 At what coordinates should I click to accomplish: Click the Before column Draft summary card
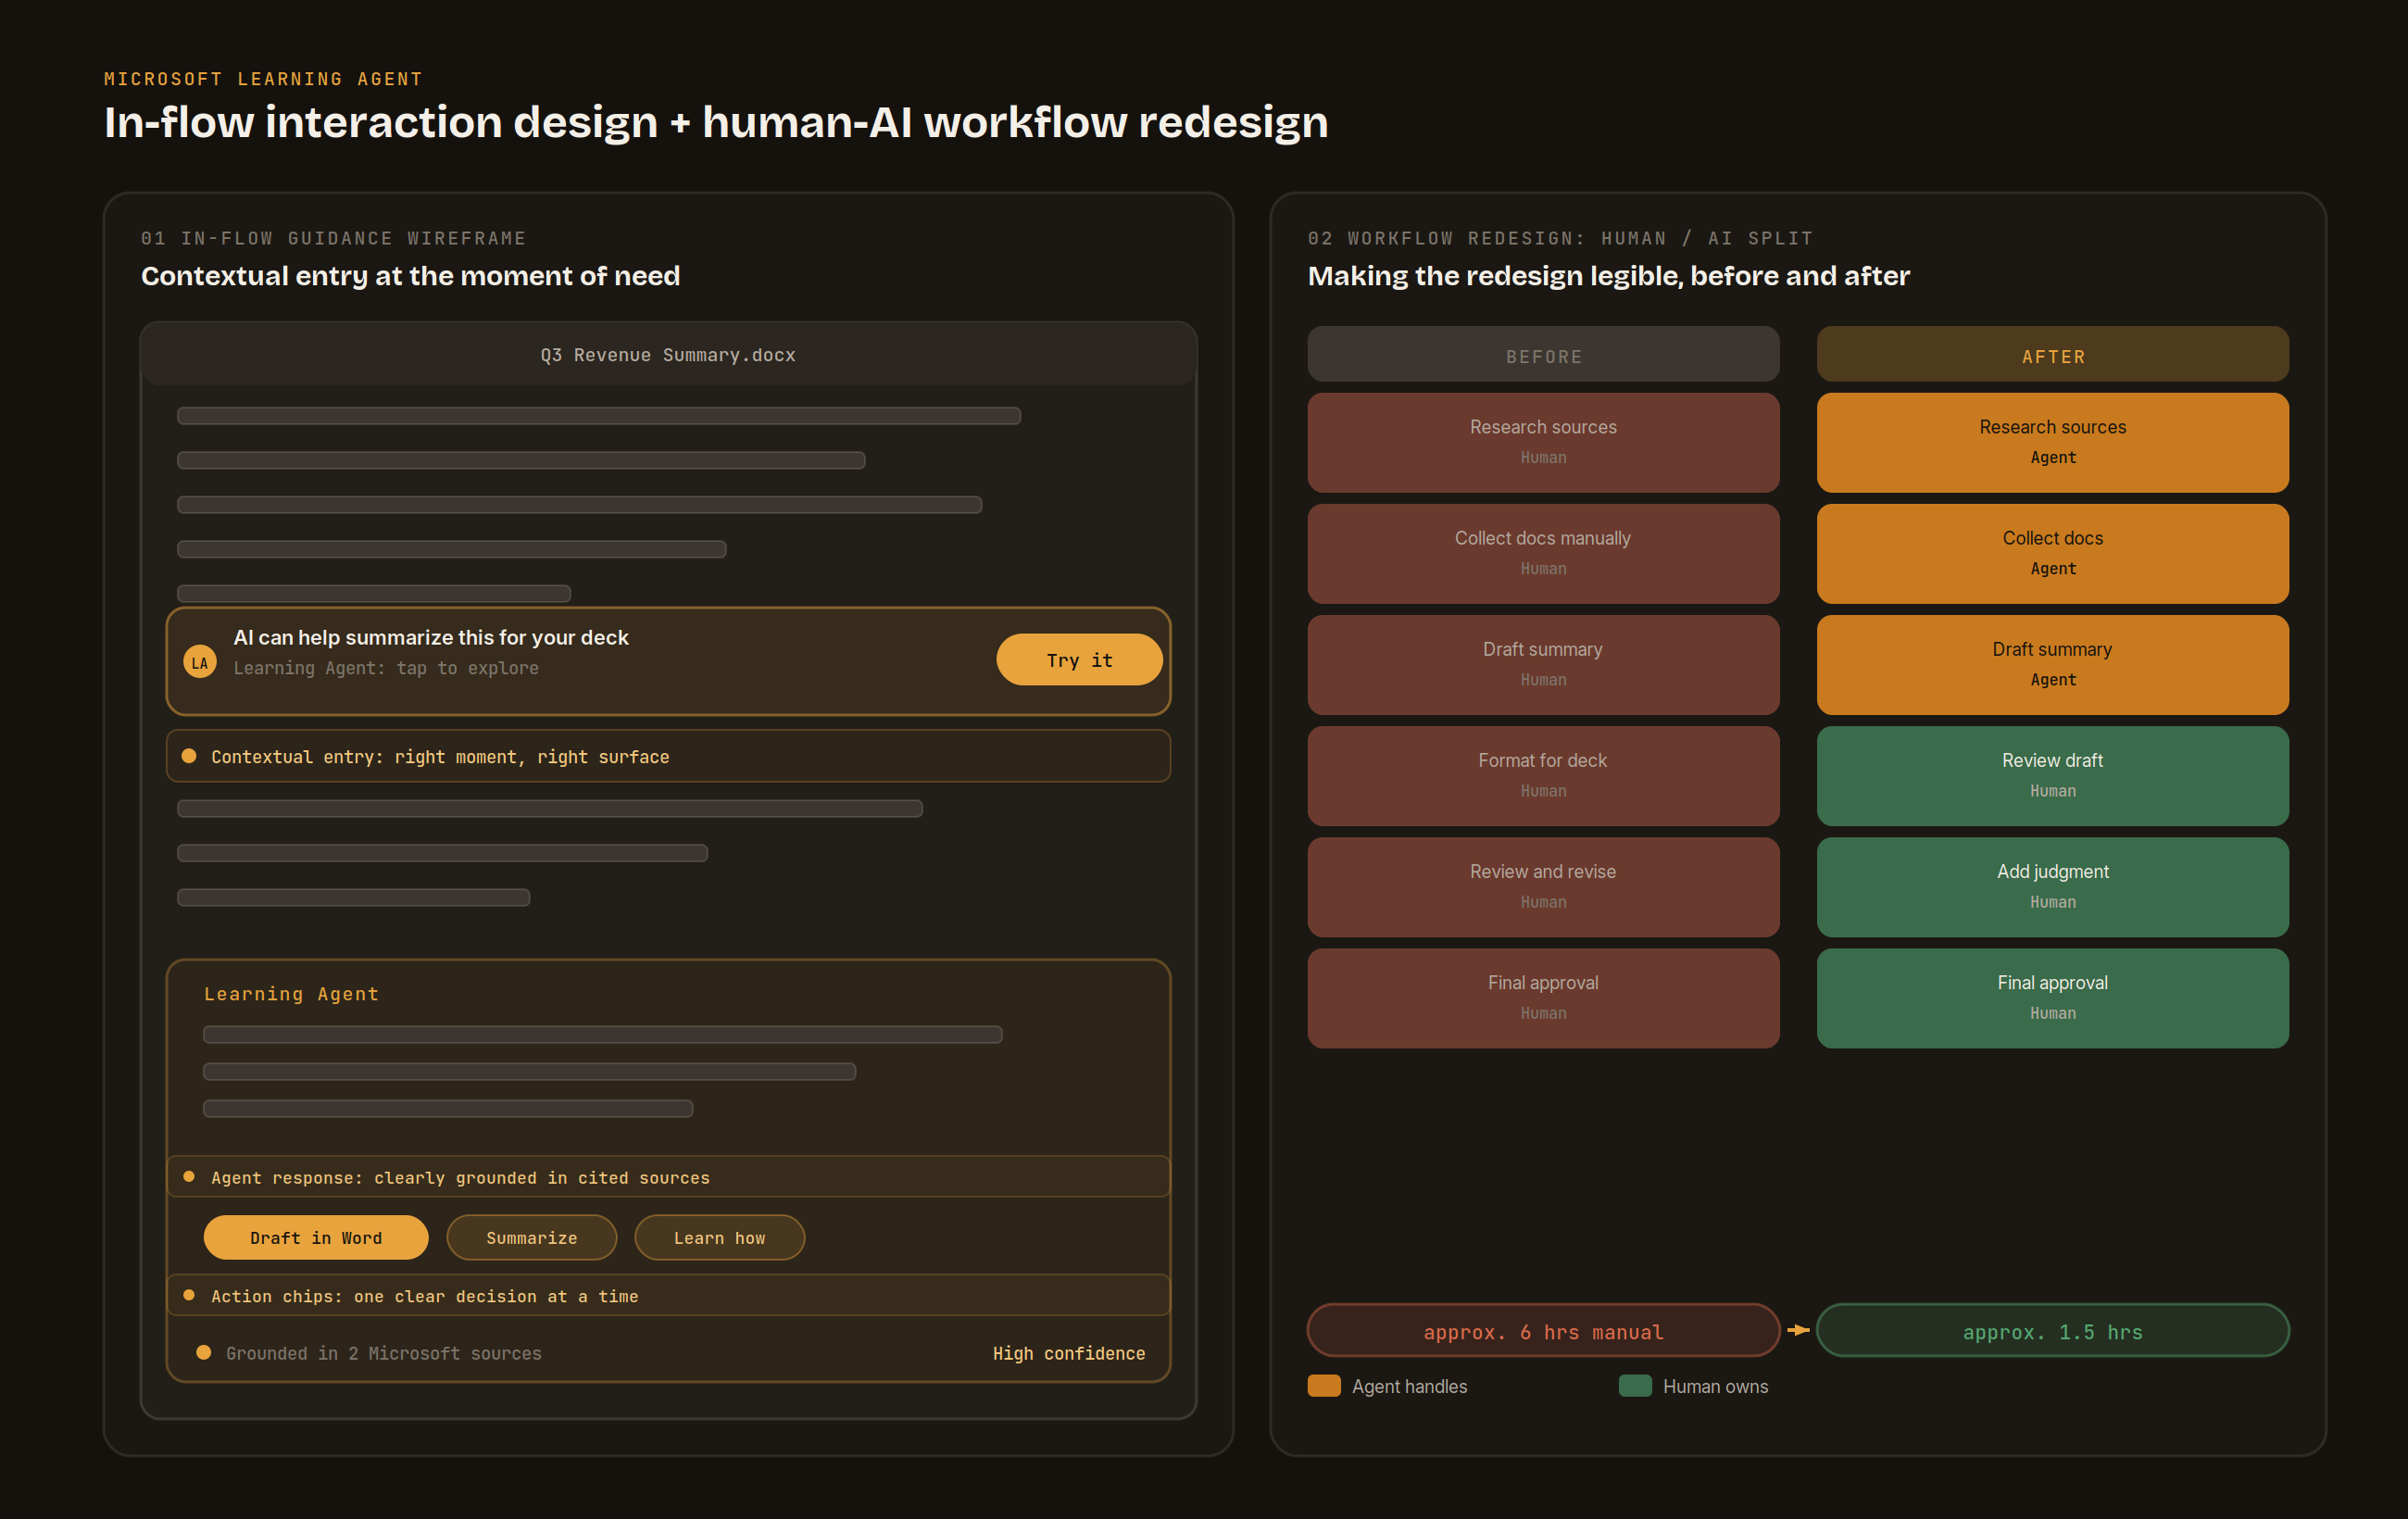(1543, 664)
